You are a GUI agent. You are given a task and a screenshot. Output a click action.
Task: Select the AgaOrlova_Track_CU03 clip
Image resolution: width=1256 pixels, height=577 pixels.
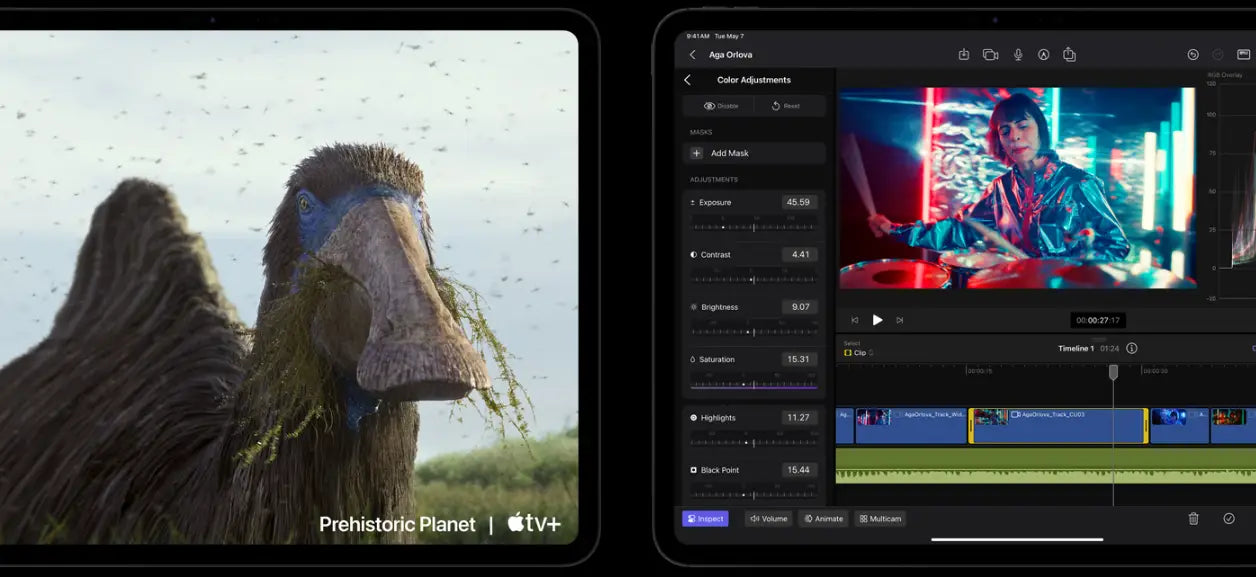[1058, 425]
